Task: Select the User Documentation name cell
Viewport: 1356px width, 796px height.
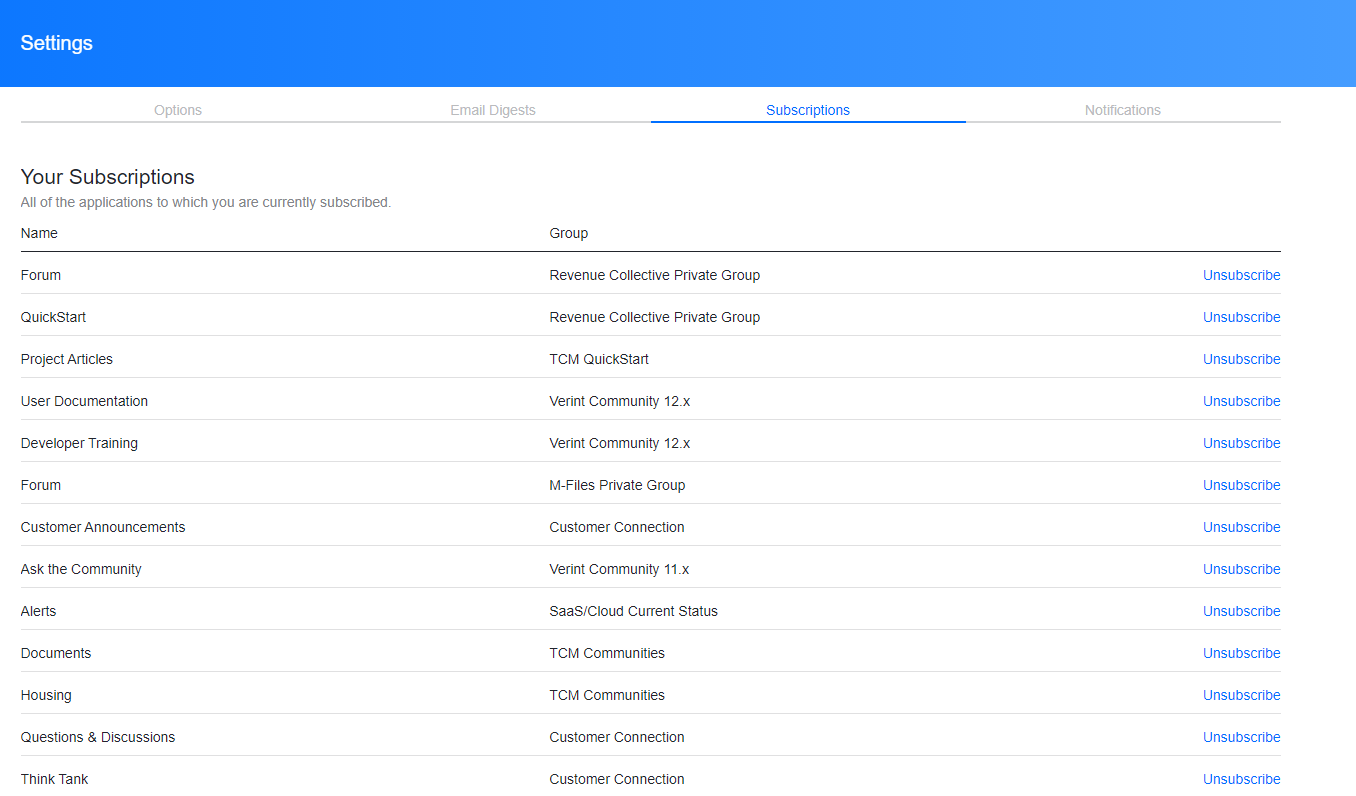Action: point(84,401)
